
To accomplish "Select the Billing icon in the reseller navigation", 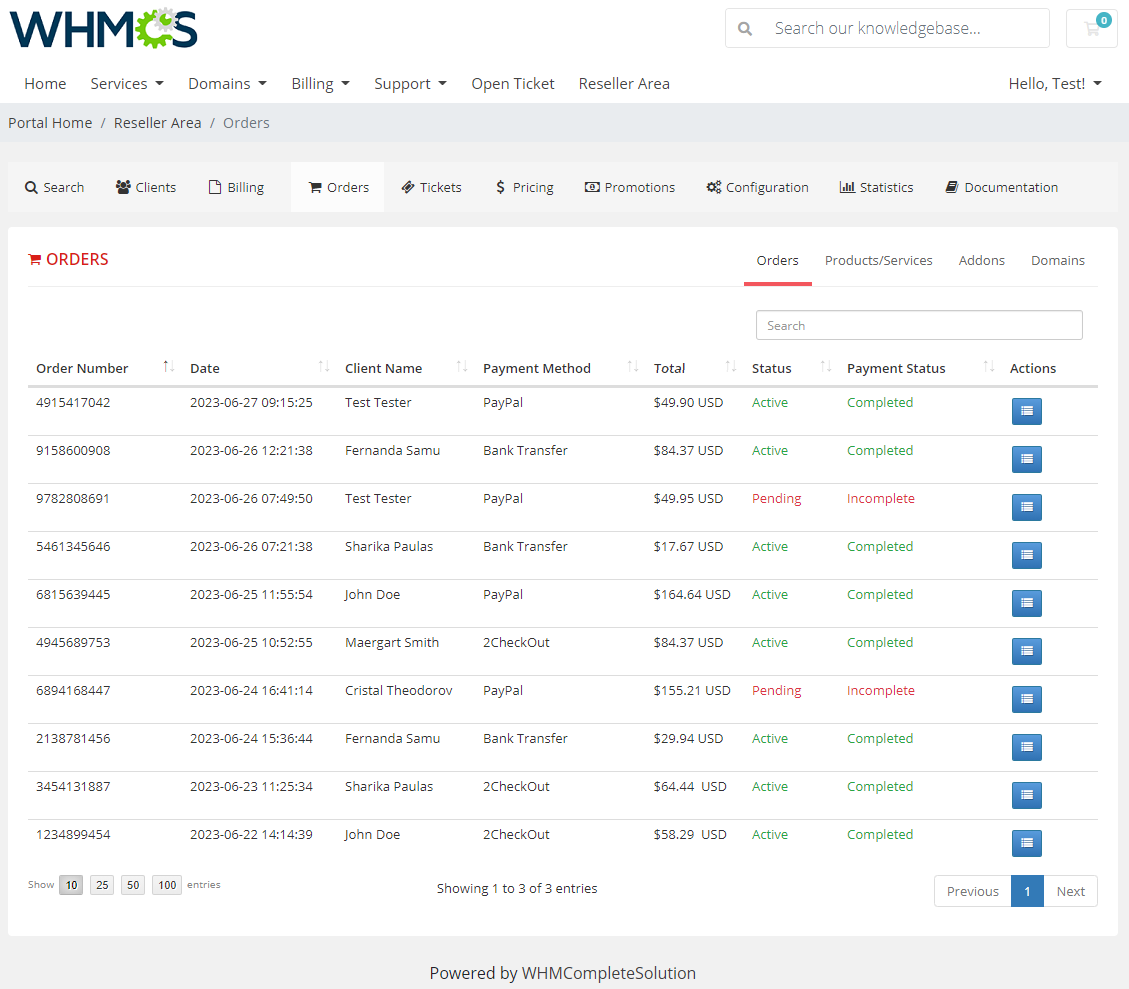I will tap(236, 187).
